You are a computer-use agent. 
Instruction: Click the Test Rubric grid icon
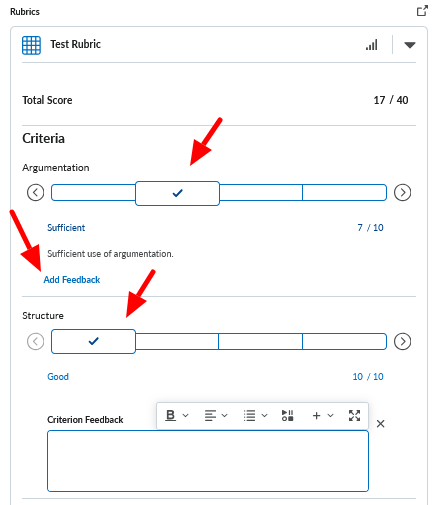(x=31, y=45)
